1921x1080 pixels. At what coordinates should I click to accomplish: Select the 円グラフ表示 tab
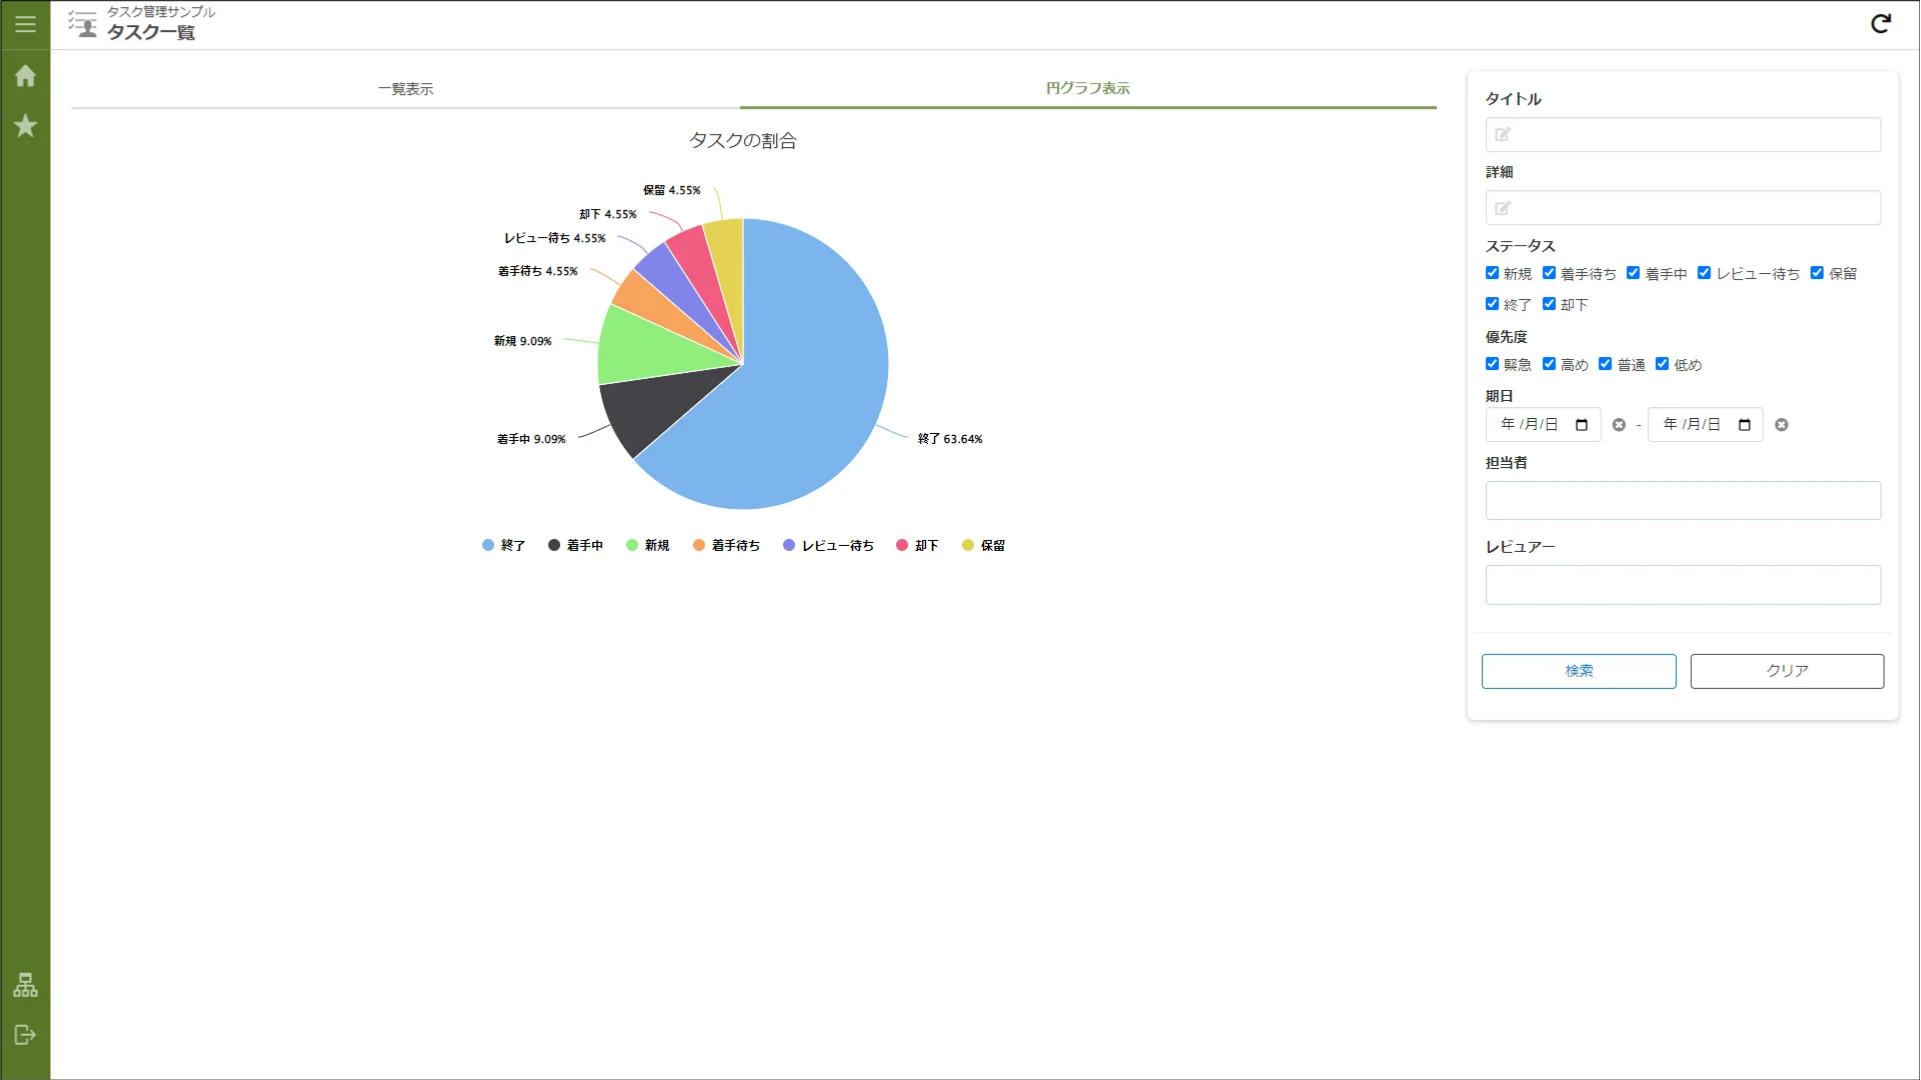pos(1087,88)
